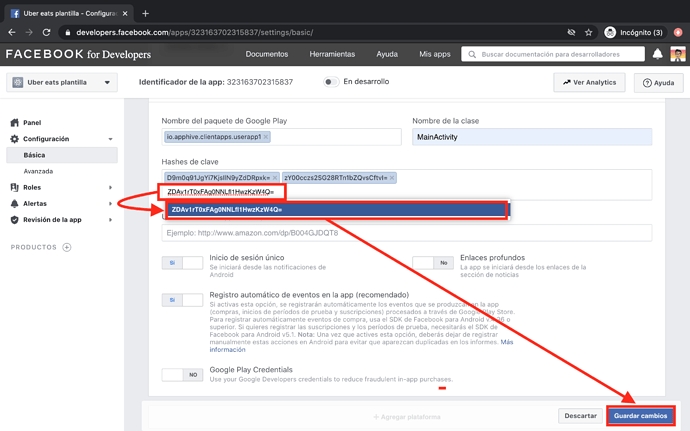
Task: Disable Registro automático de eventos switch
Action: pos(182,300)
